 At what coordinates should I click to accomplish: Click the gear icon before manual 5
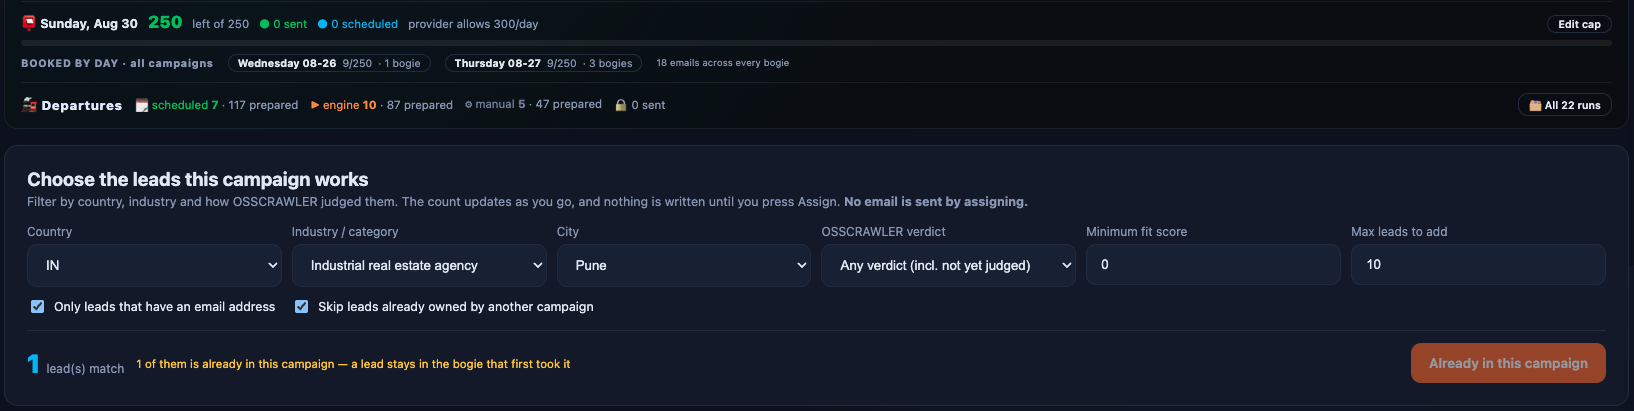468,104
